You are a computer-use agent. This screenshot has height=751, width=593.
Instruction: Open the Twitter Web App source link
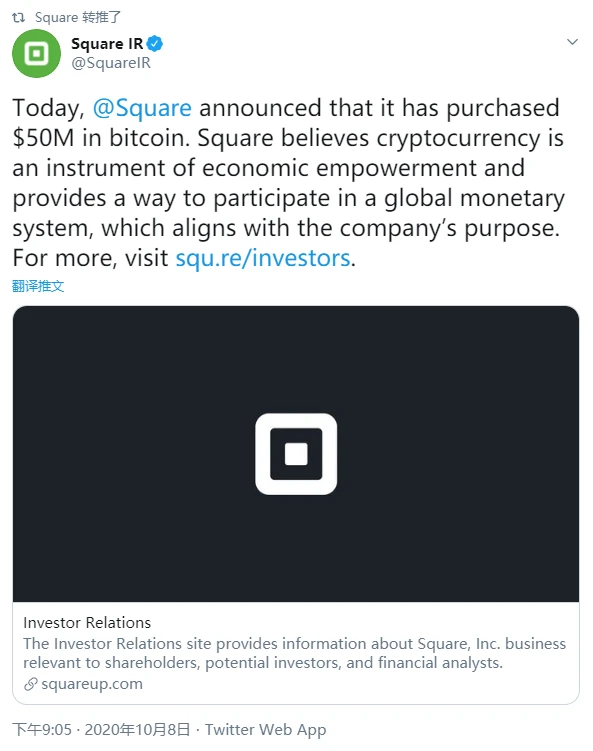point(265,729)
